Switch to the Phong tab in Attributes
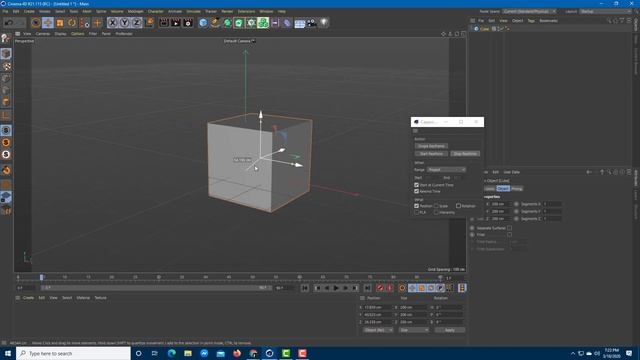The width and height of the screenshot is (640, 360). click(517, 189)
